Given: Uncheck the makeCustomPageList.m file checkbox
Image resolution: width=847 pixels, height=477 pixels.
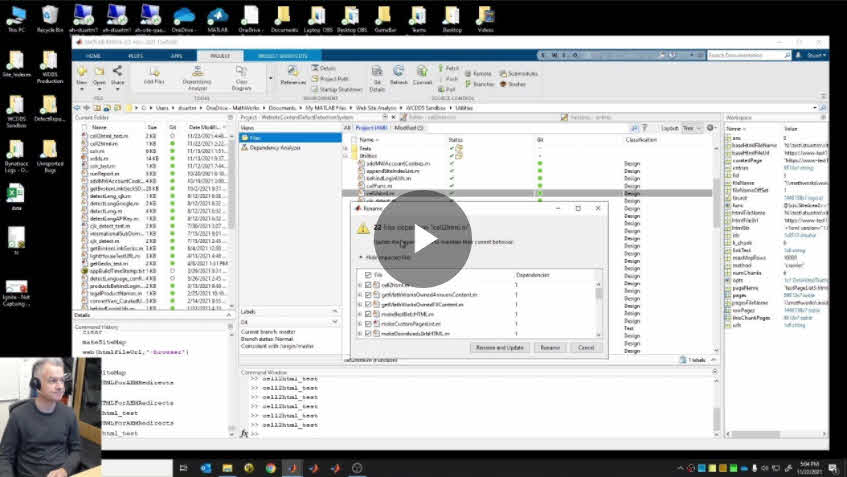Looking at the screenshot, I should pos(368,321).
